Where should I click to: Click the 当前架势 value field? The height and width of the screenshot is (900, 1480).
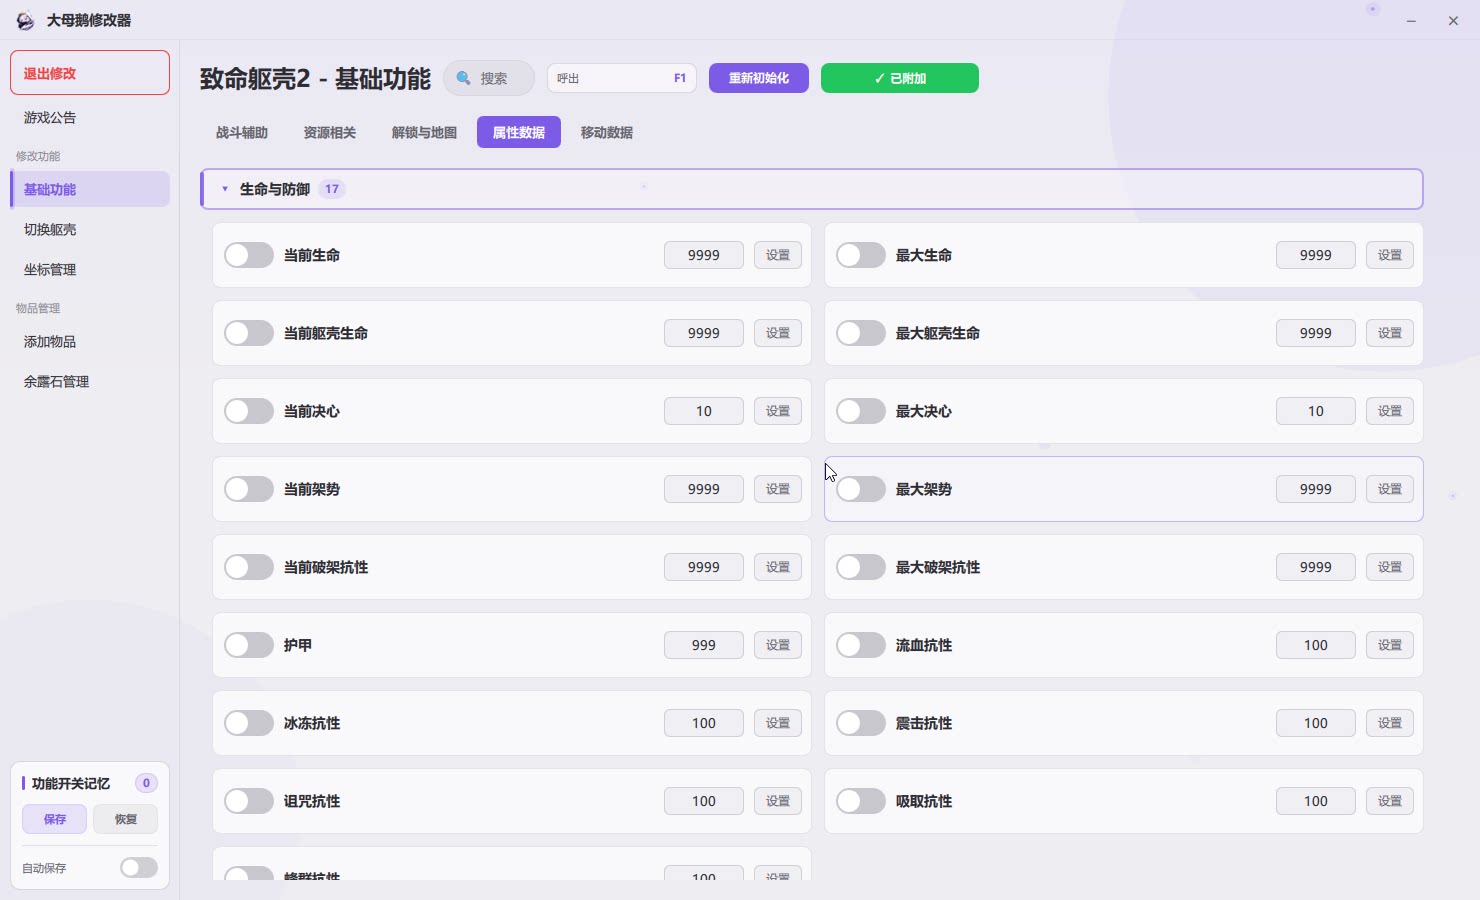[704, 489]
